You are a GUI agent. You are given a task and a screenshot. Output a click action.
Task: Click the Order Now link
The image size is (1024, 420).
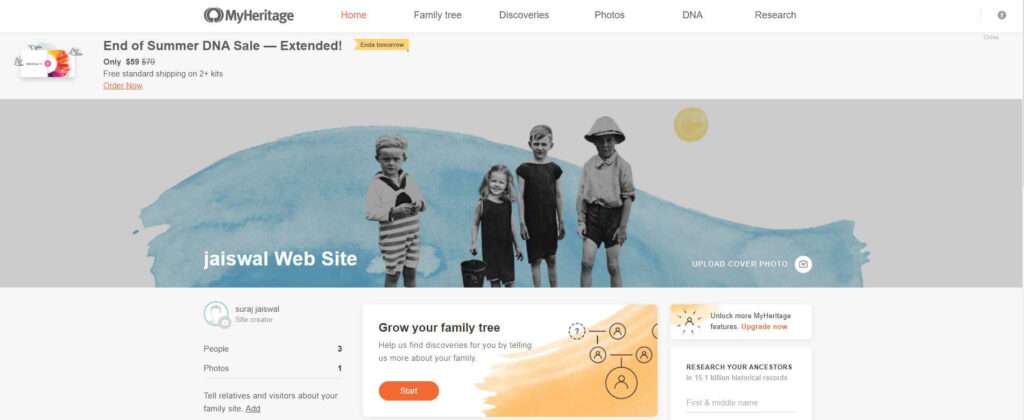123,86
